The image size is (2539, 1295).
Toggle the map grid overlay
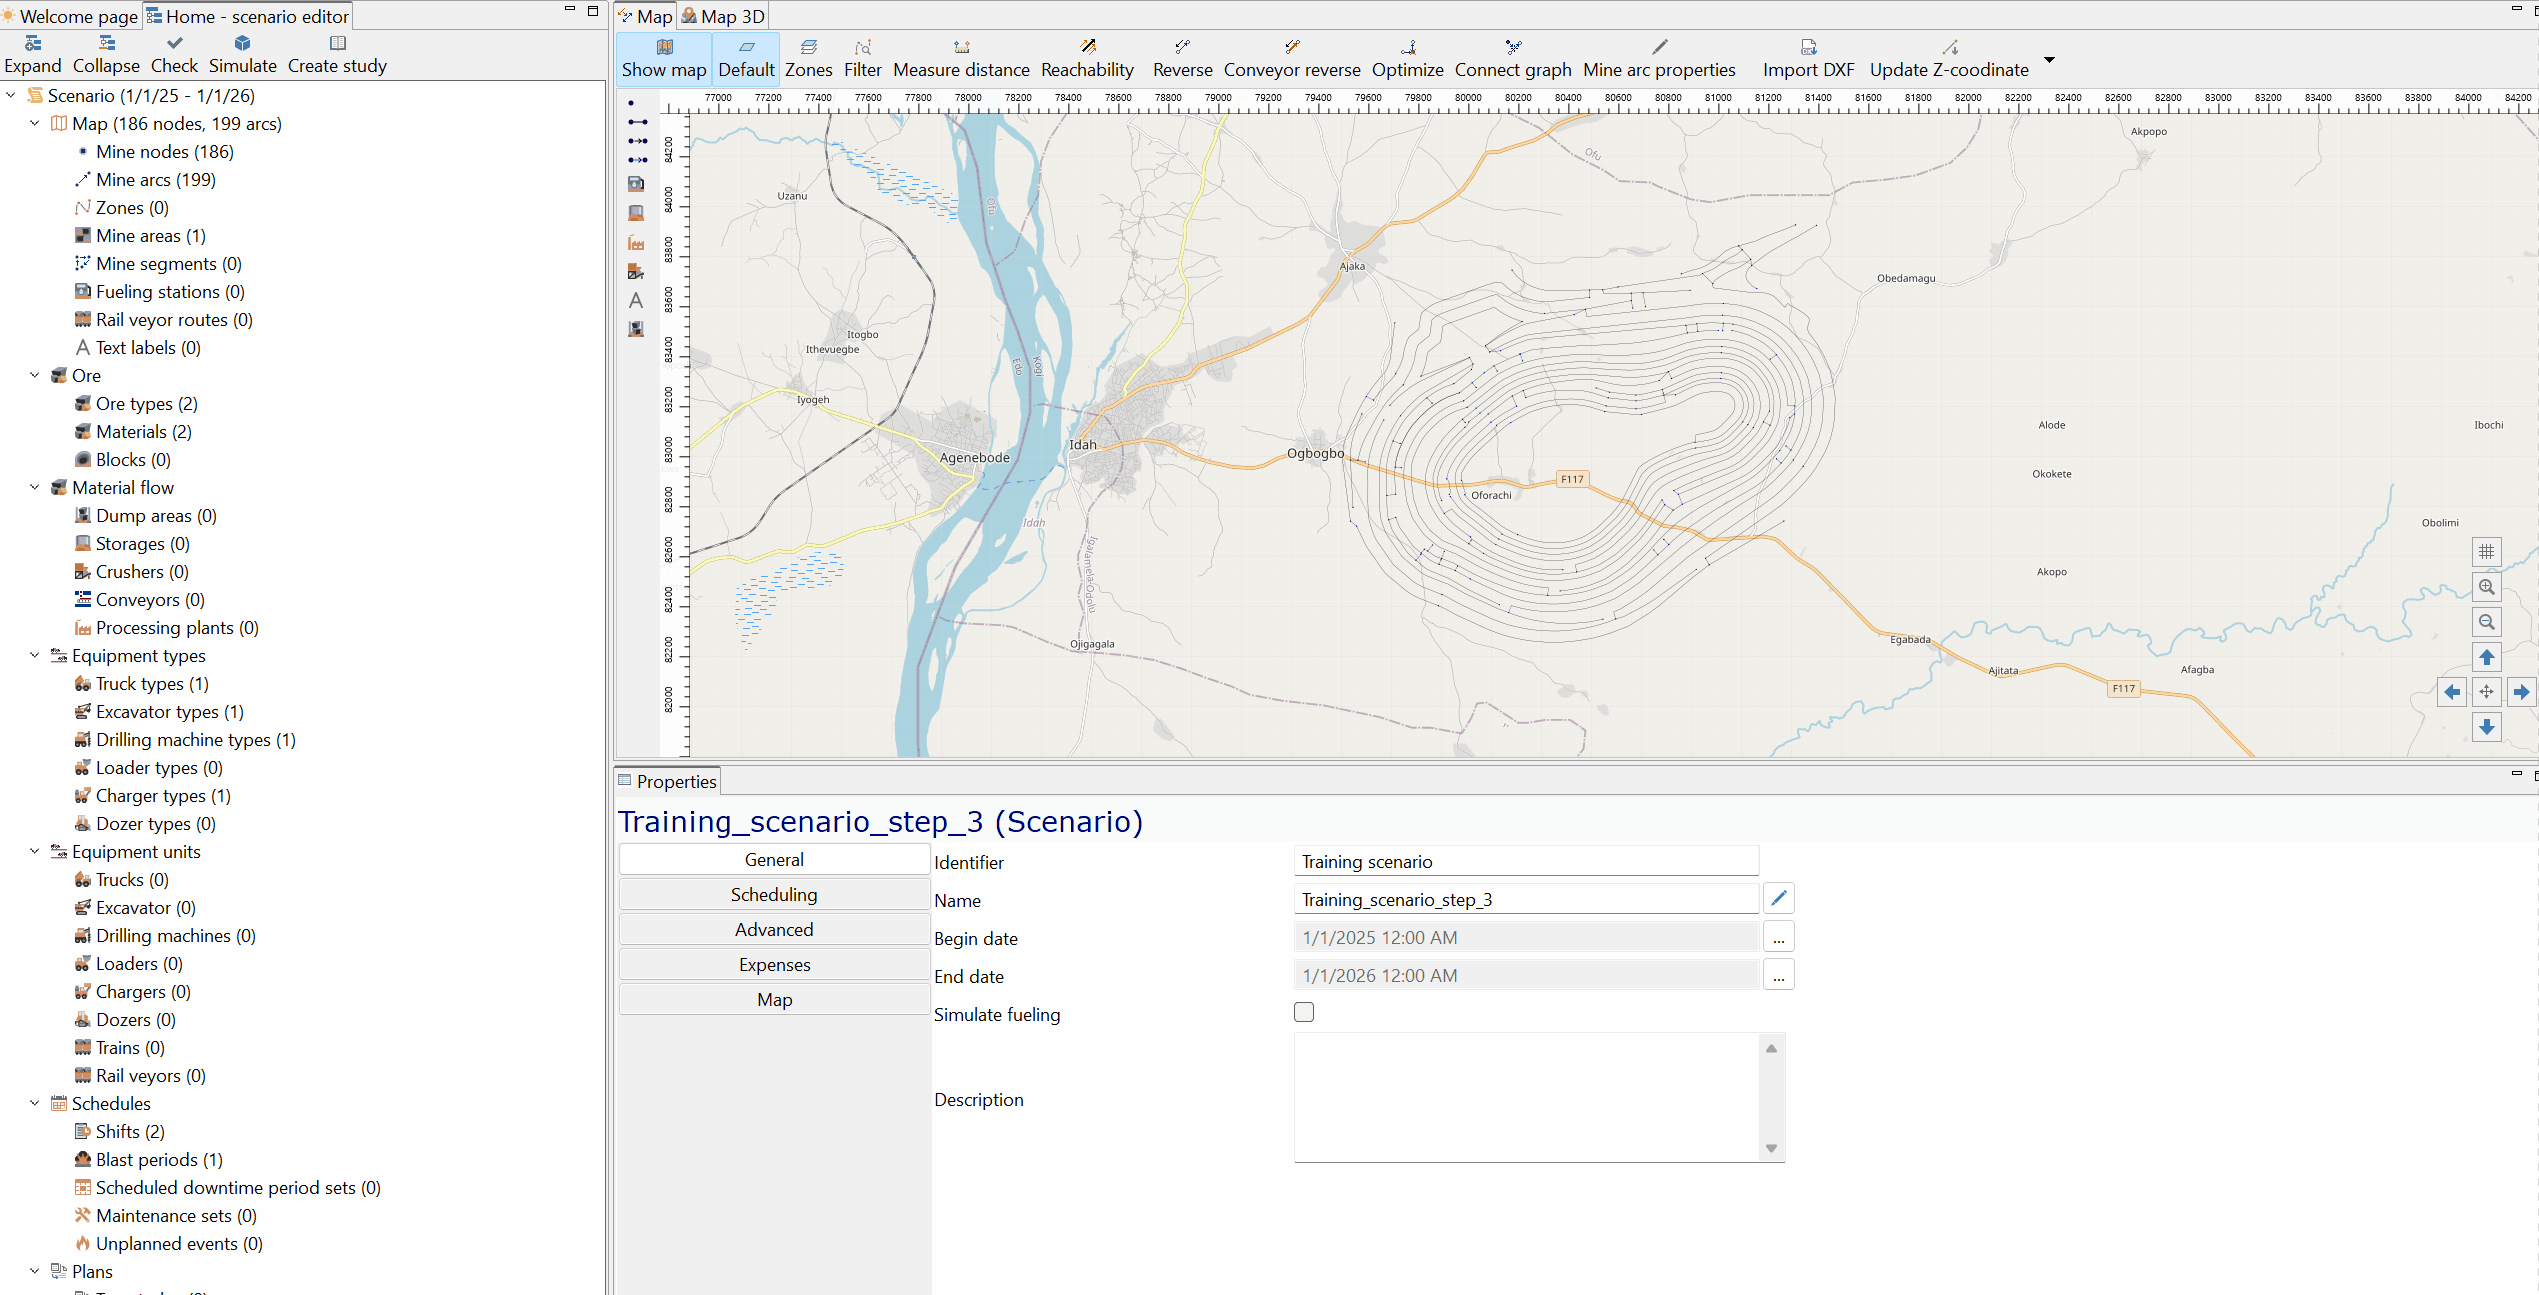[x=2486, y=552]
